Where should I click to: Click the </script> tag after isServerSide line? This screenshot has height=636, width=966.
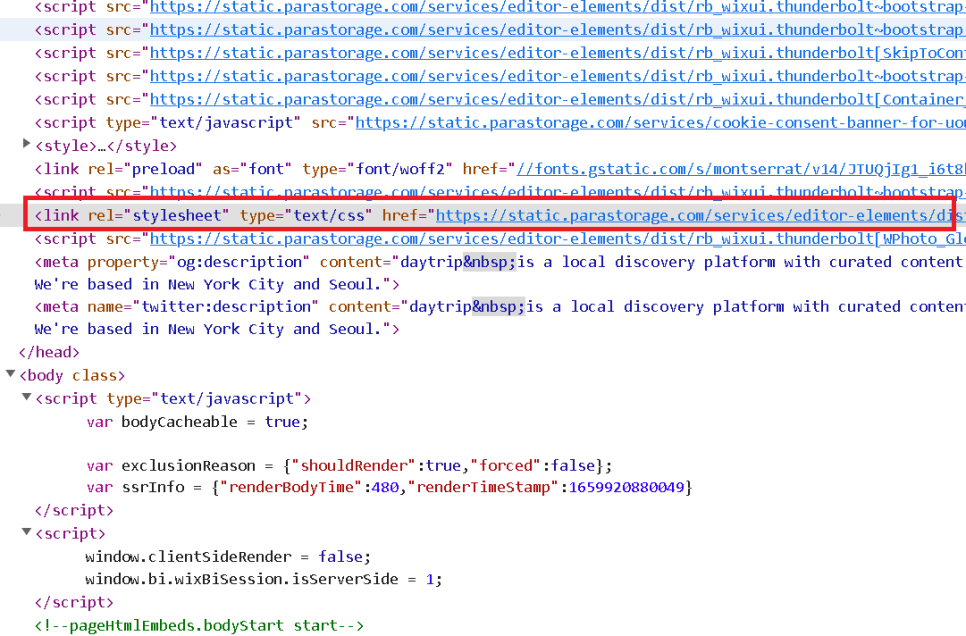(x=75, y=603)
